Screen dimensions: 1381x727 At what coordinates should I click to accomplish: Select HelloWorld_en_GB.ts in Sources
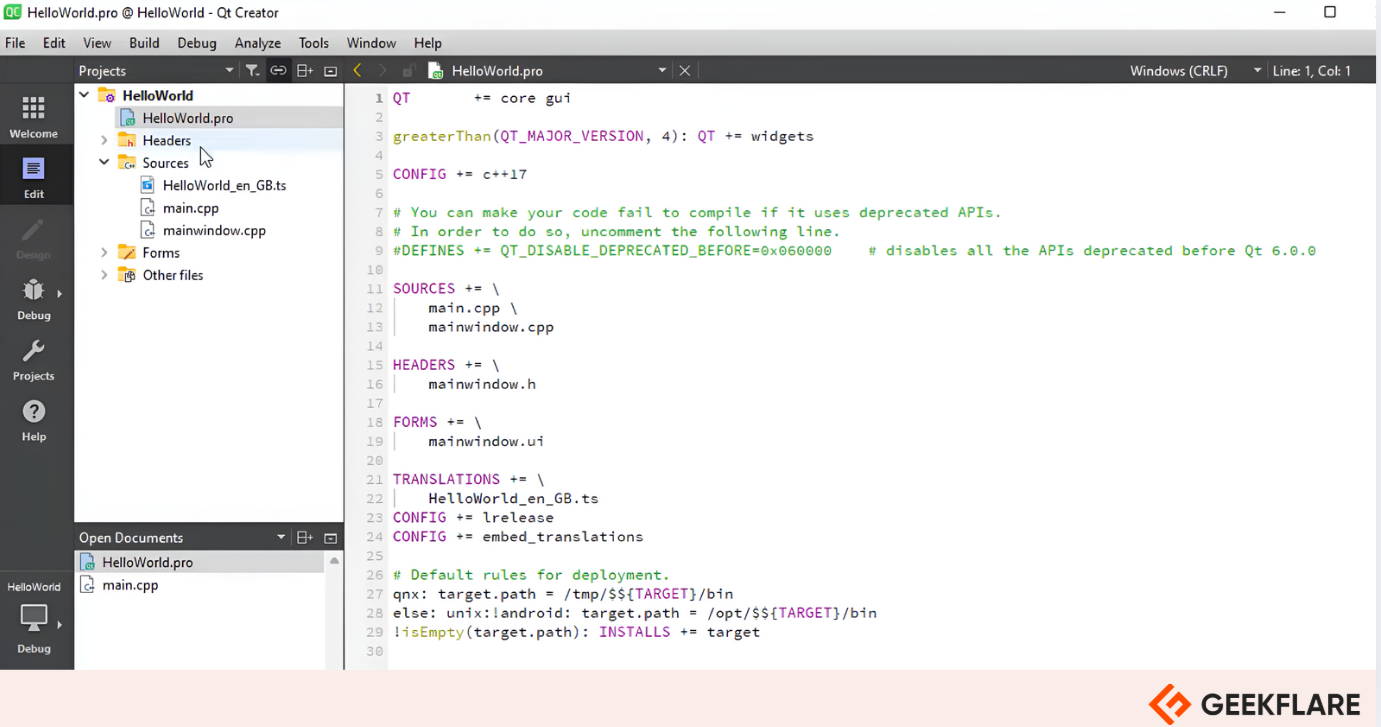click(224, 185)
